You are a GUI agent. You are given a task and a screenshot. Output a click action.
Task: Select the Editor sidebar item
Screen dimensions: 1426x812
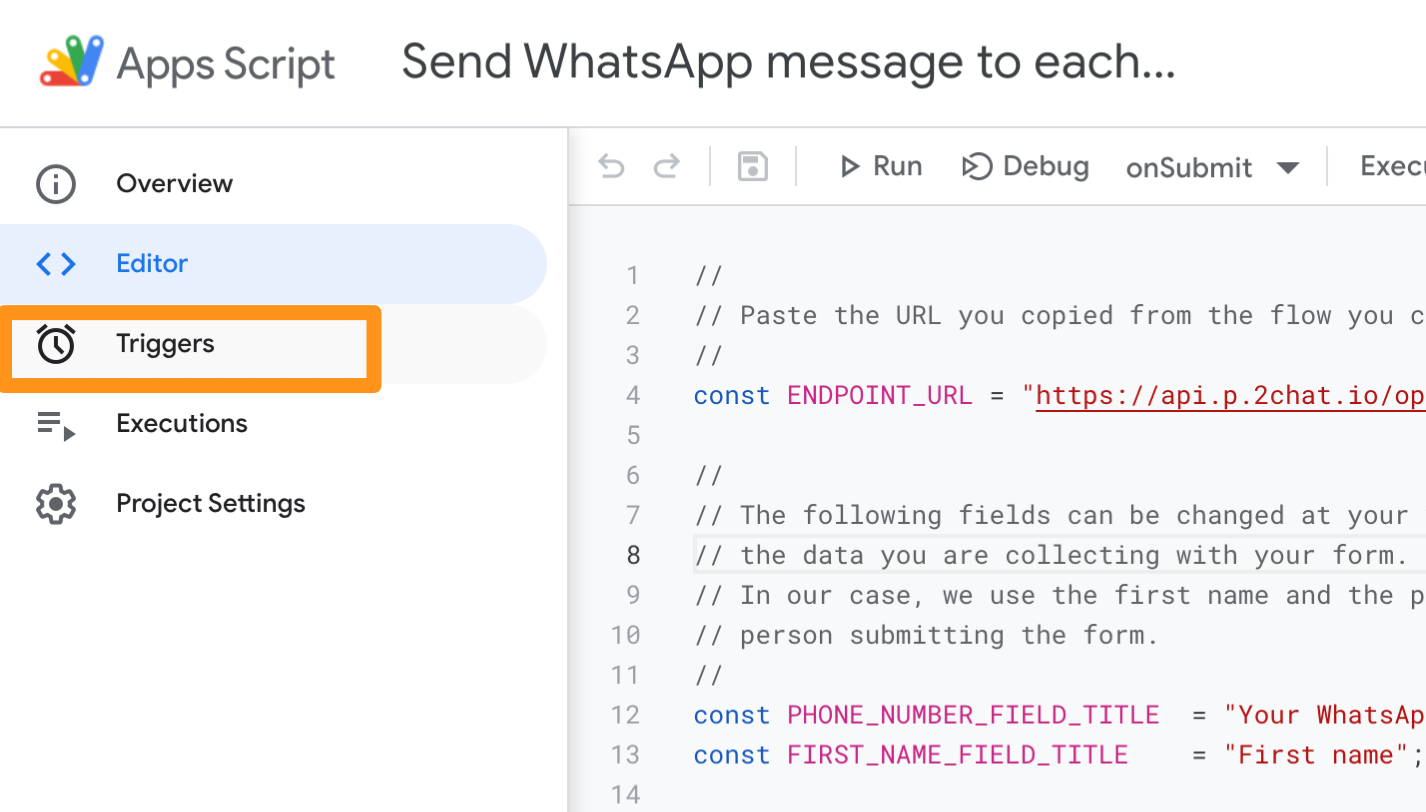coord(273,264)
